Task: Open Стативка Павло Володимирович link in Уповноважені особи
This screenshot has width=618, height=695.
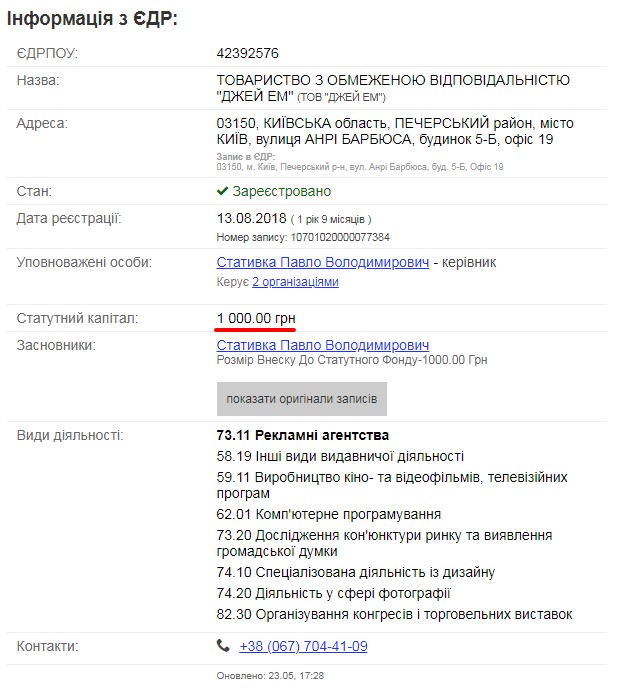Action: (323, 262)
